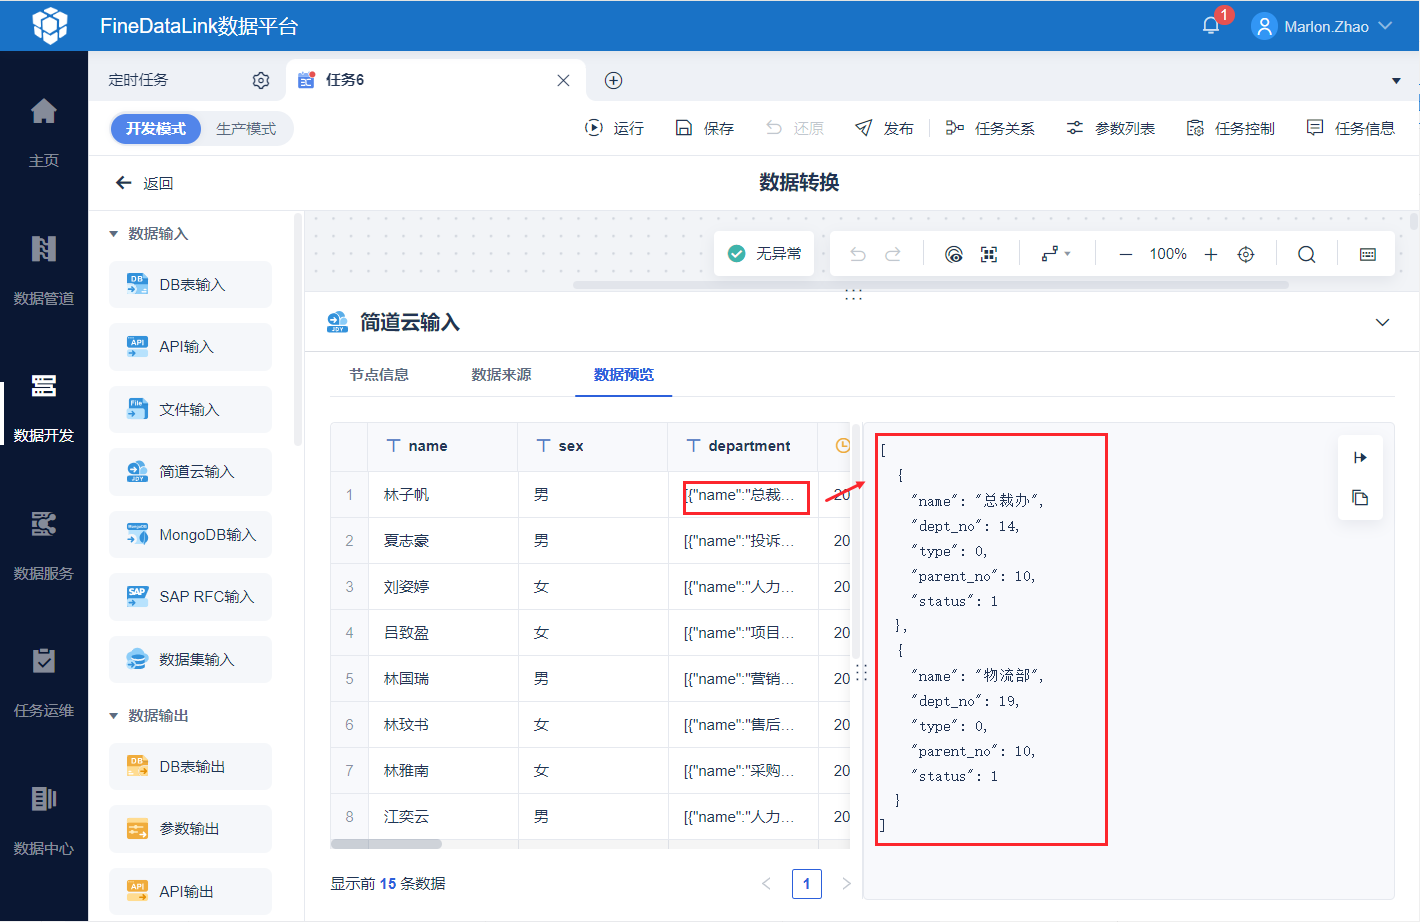1420x922 pixels.
Task: Select the department cell of 夏志豪
Action: (x=743, y=541)
